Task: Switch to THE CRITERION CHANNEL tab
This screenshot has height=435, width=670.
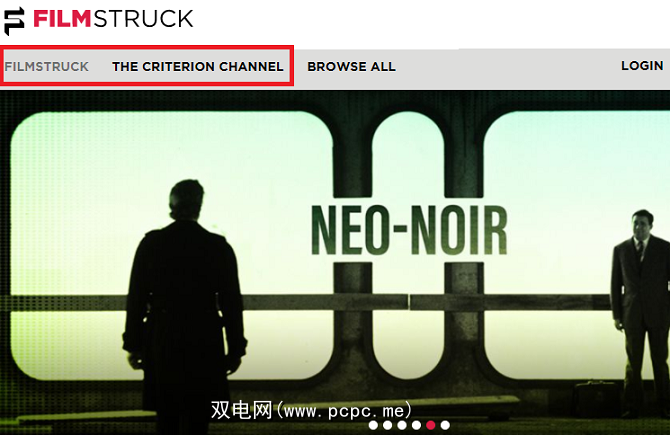Action: coord(198,67)
